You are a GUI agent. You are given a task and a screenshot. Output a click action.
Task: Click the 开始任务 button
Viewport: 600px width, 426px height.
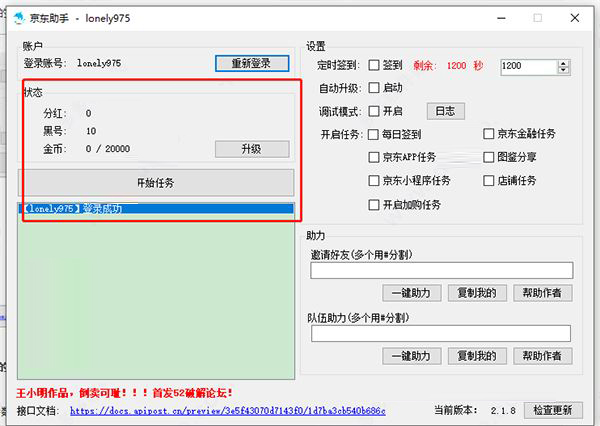[156, 183]
